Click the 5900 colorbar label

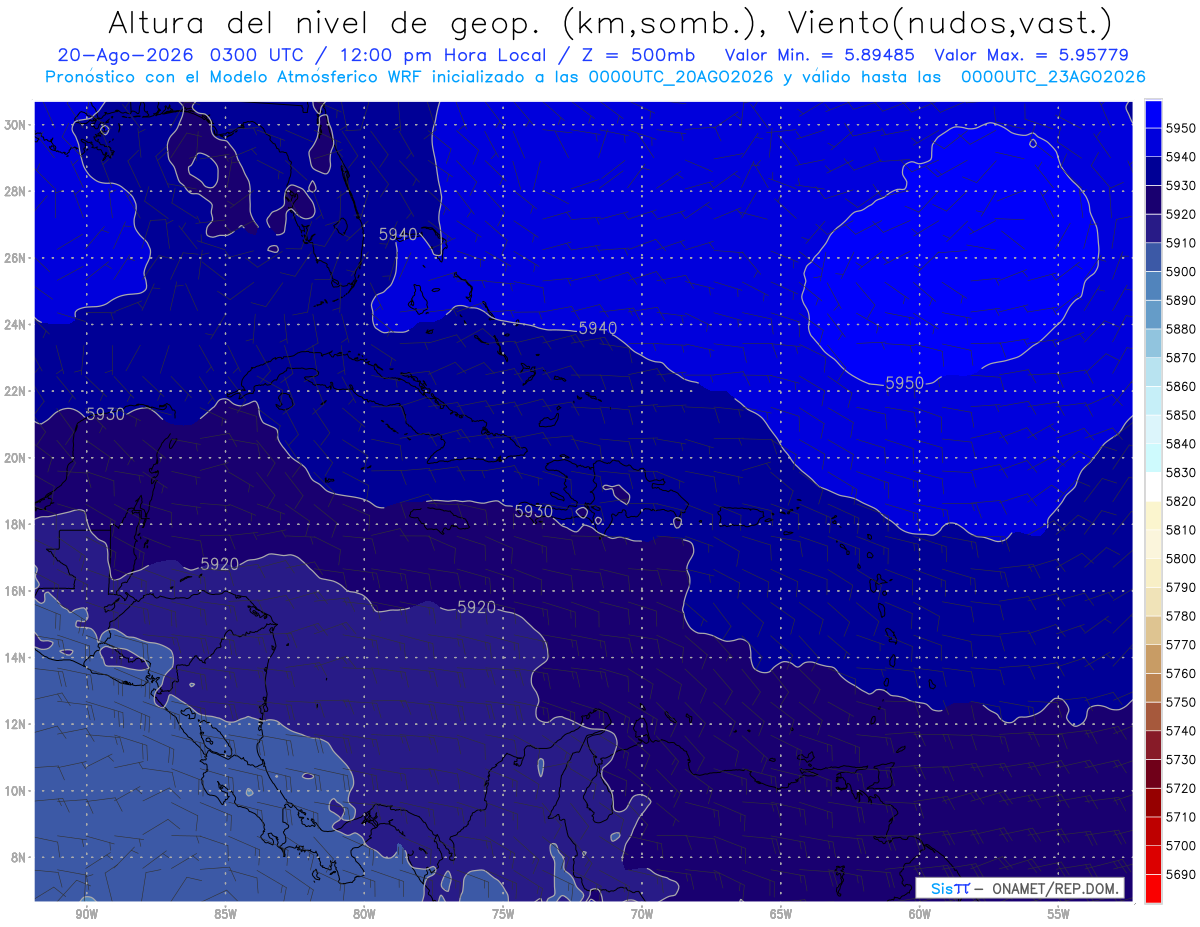[1181, 271]
